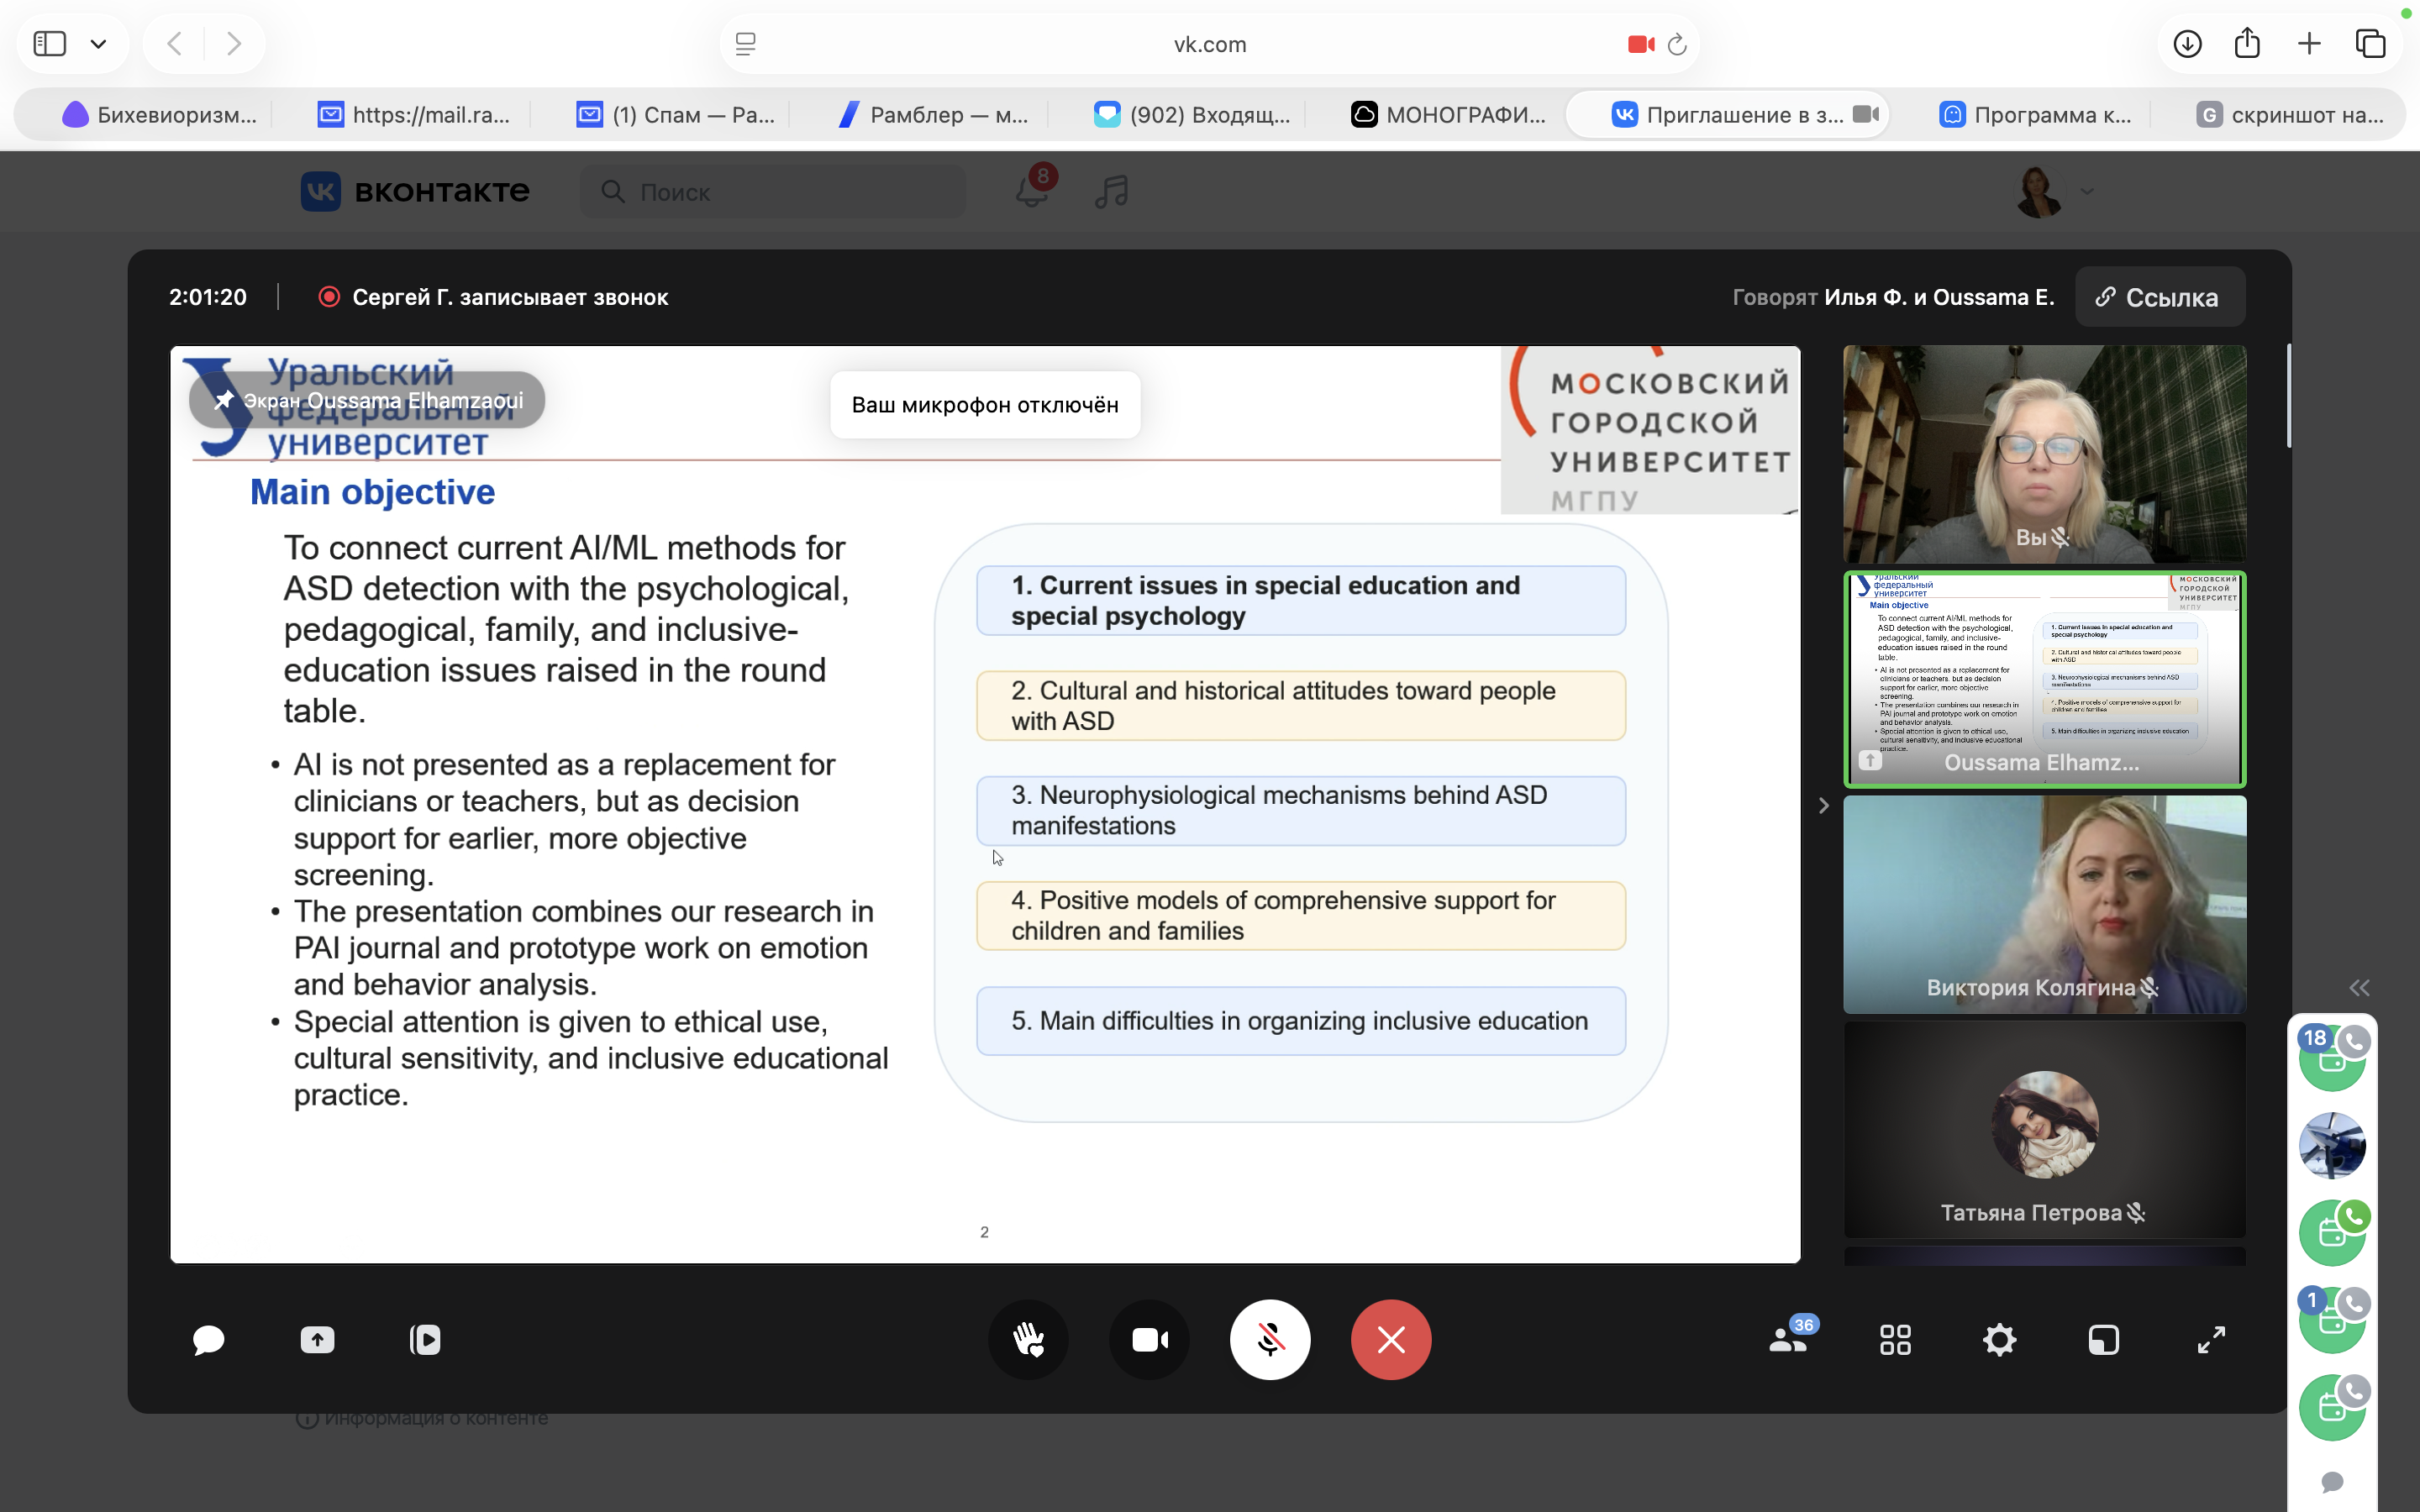
Task: Open the participants list icon
Action: pyautogui.click(x=1789, y=1340)
